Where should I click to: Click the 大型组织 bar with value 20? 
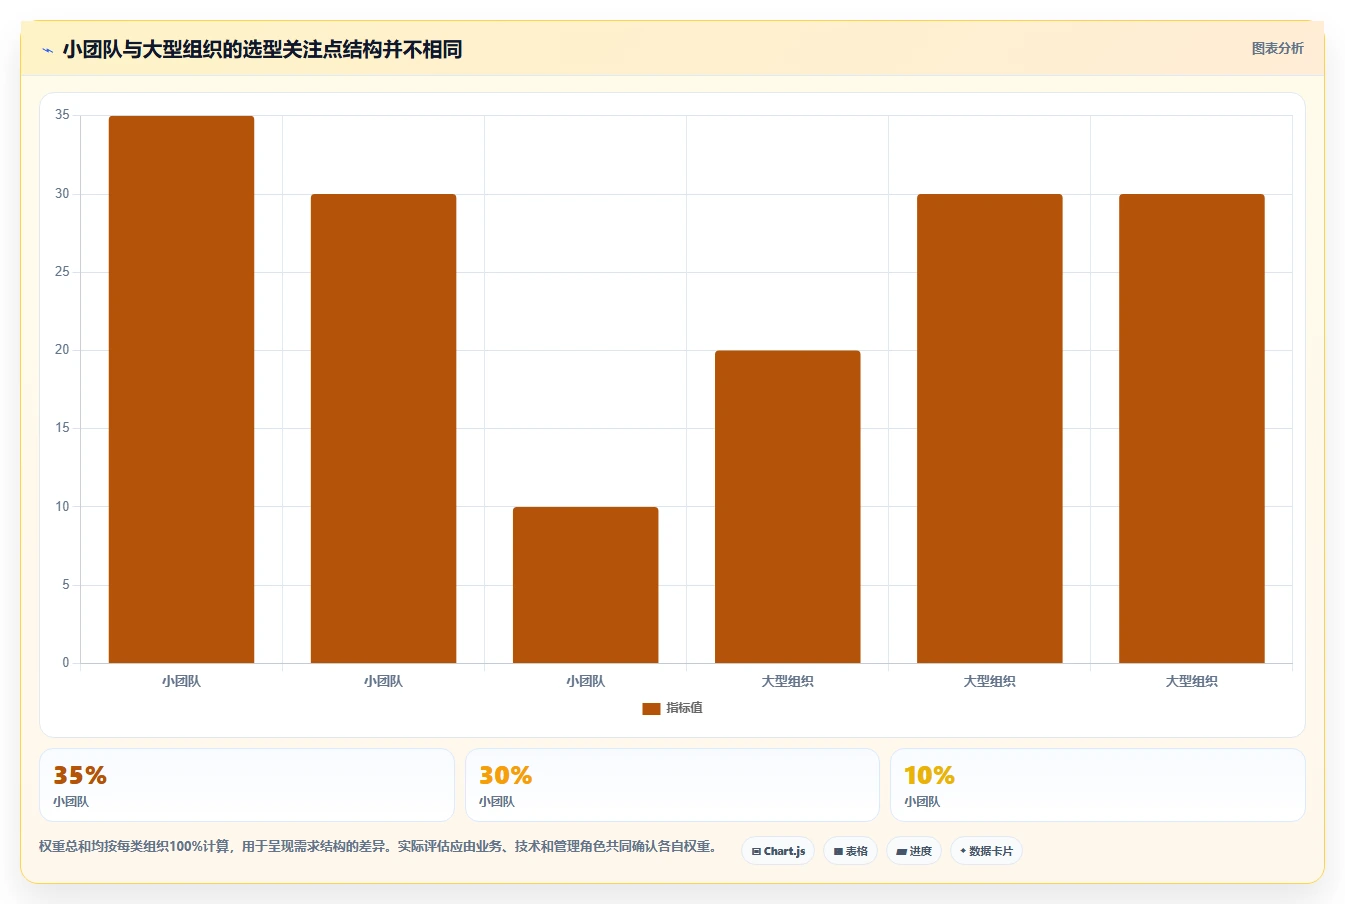(787, 506)
